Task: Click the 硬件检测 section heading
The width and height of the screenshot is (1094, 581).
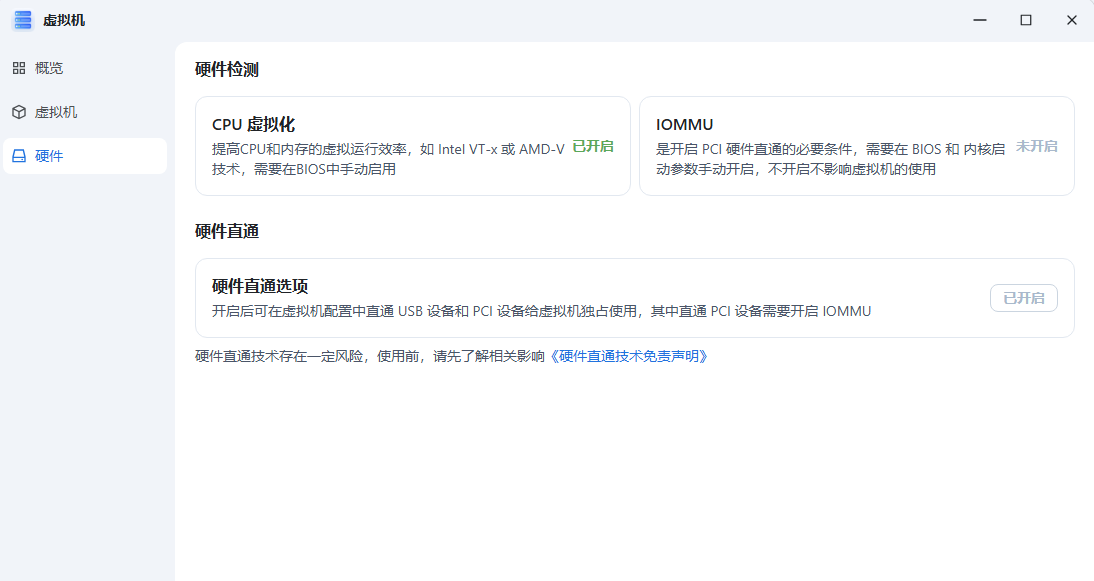Action: [227, 70]
